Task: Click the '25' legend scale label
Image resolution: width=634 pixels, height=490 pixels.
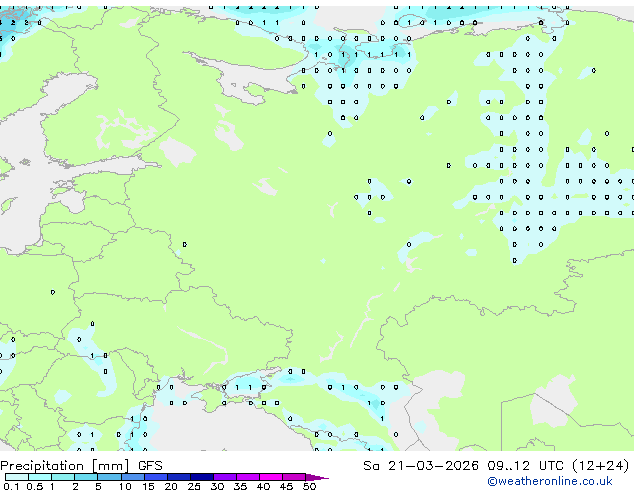Action: coord(194,486)
